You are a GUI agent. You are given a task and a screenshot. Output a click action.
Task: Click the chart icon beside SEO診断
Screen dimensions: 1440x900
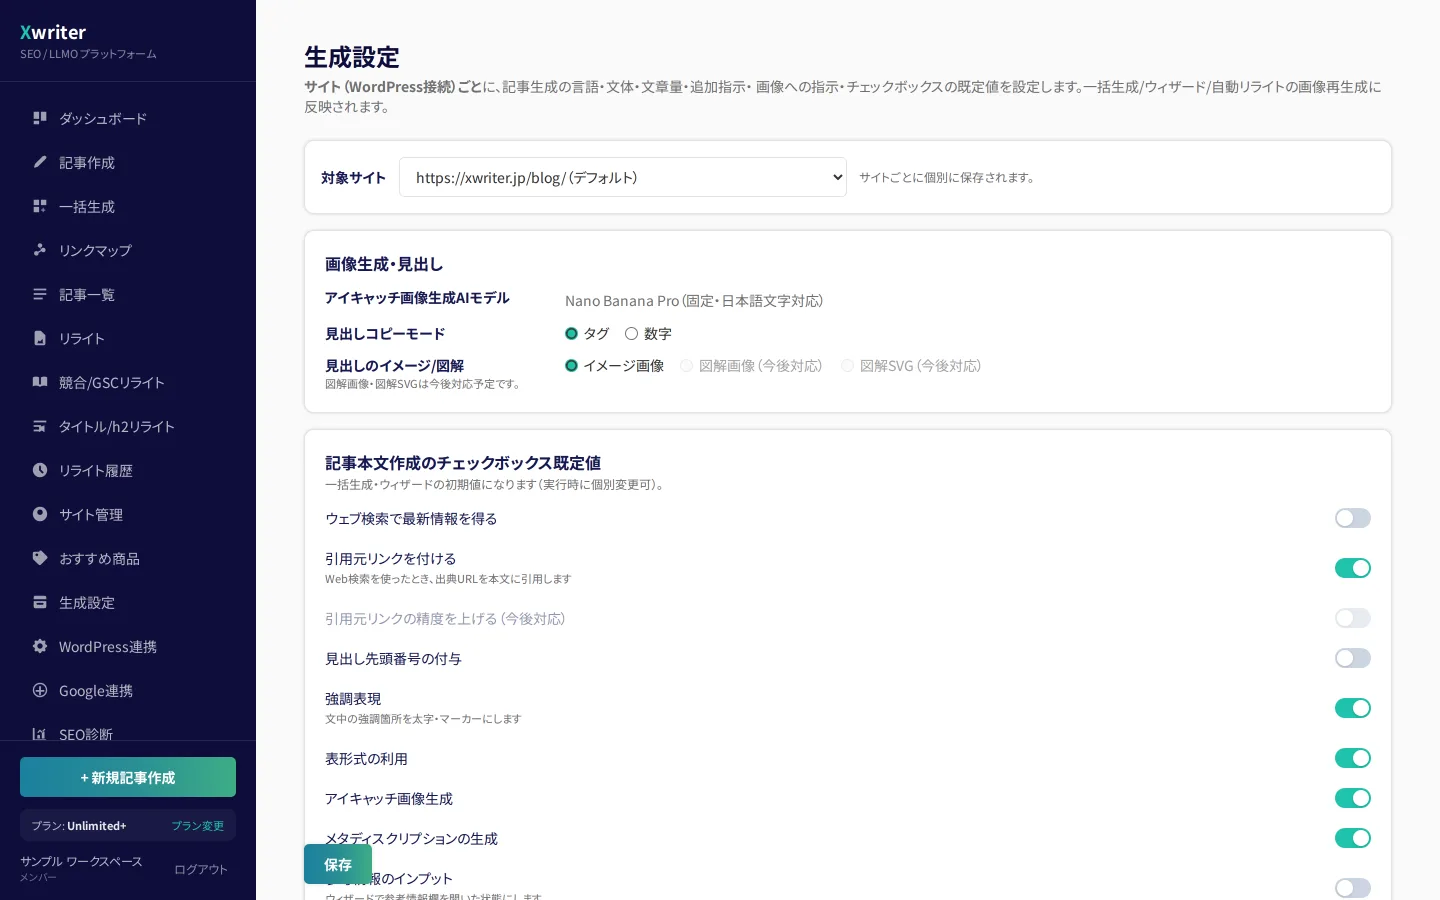[x=40, y=734]
